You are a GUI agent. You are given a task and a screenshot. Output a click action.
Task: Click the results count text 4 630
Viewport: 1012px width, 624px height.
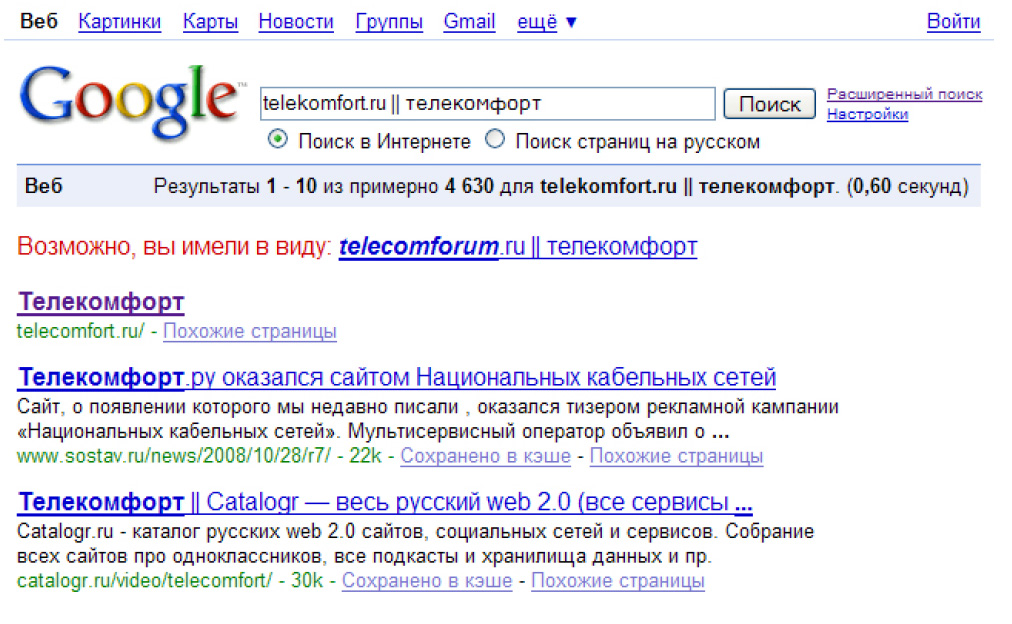[x=469, y=186]
